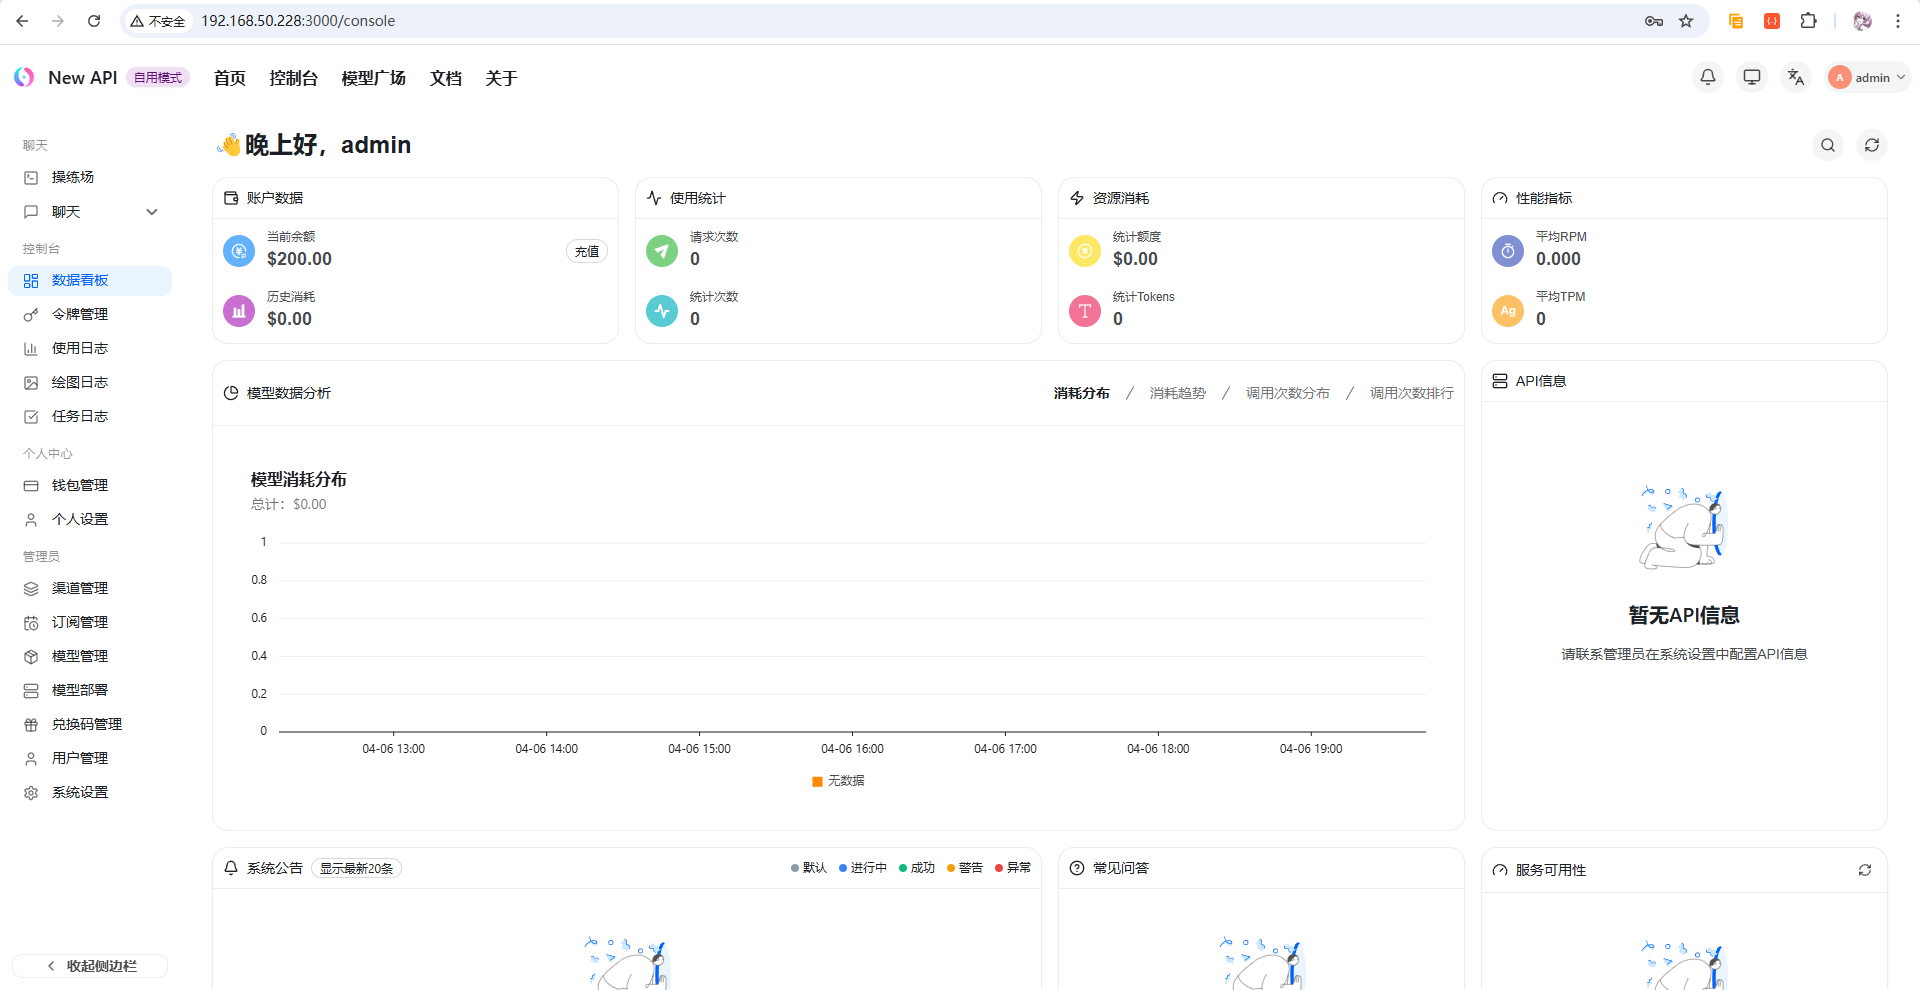
Task: Refresh the 服务可用性 panel
Action: [x=1865, y=870]
